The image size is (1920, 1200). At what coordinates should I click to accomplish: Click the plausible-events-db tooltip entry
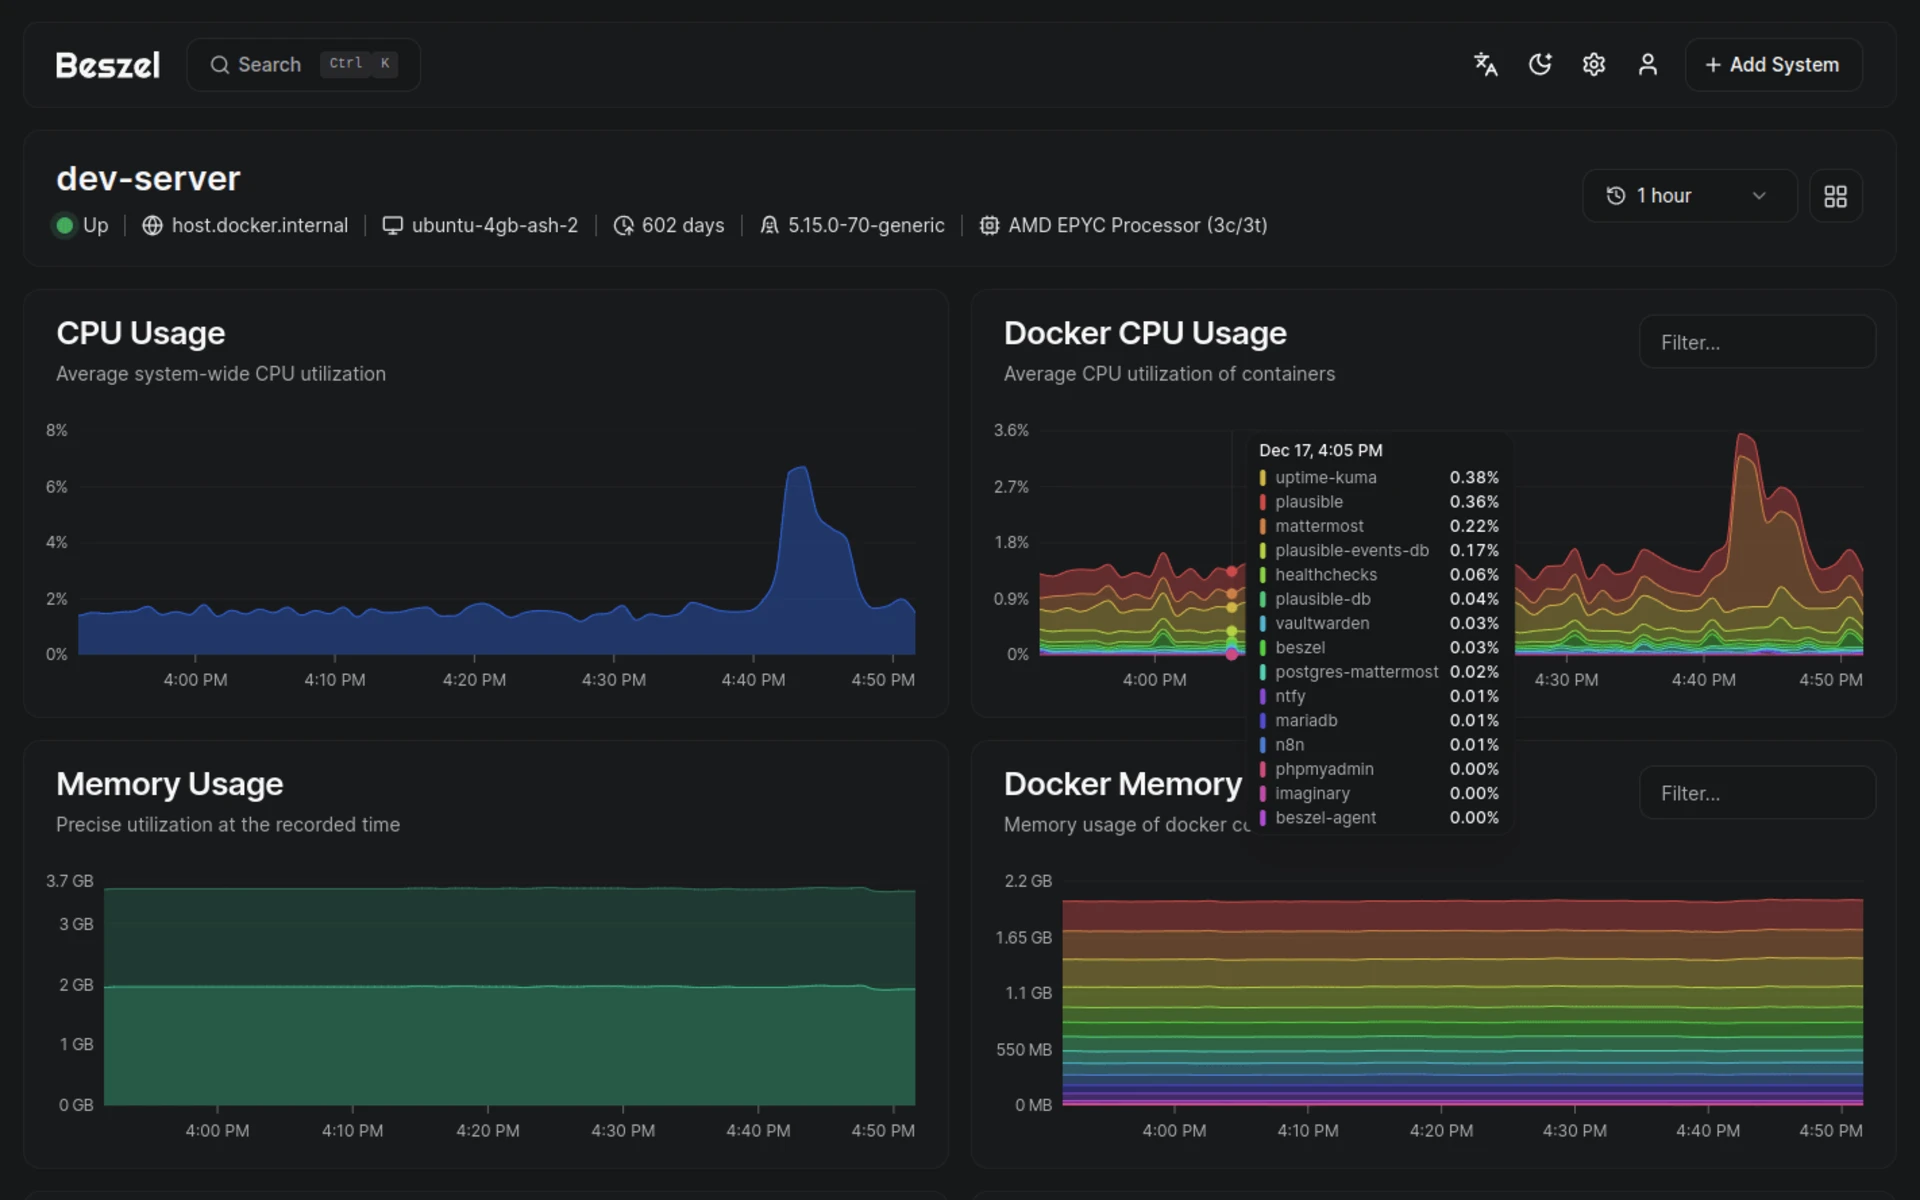(1379, 551)
